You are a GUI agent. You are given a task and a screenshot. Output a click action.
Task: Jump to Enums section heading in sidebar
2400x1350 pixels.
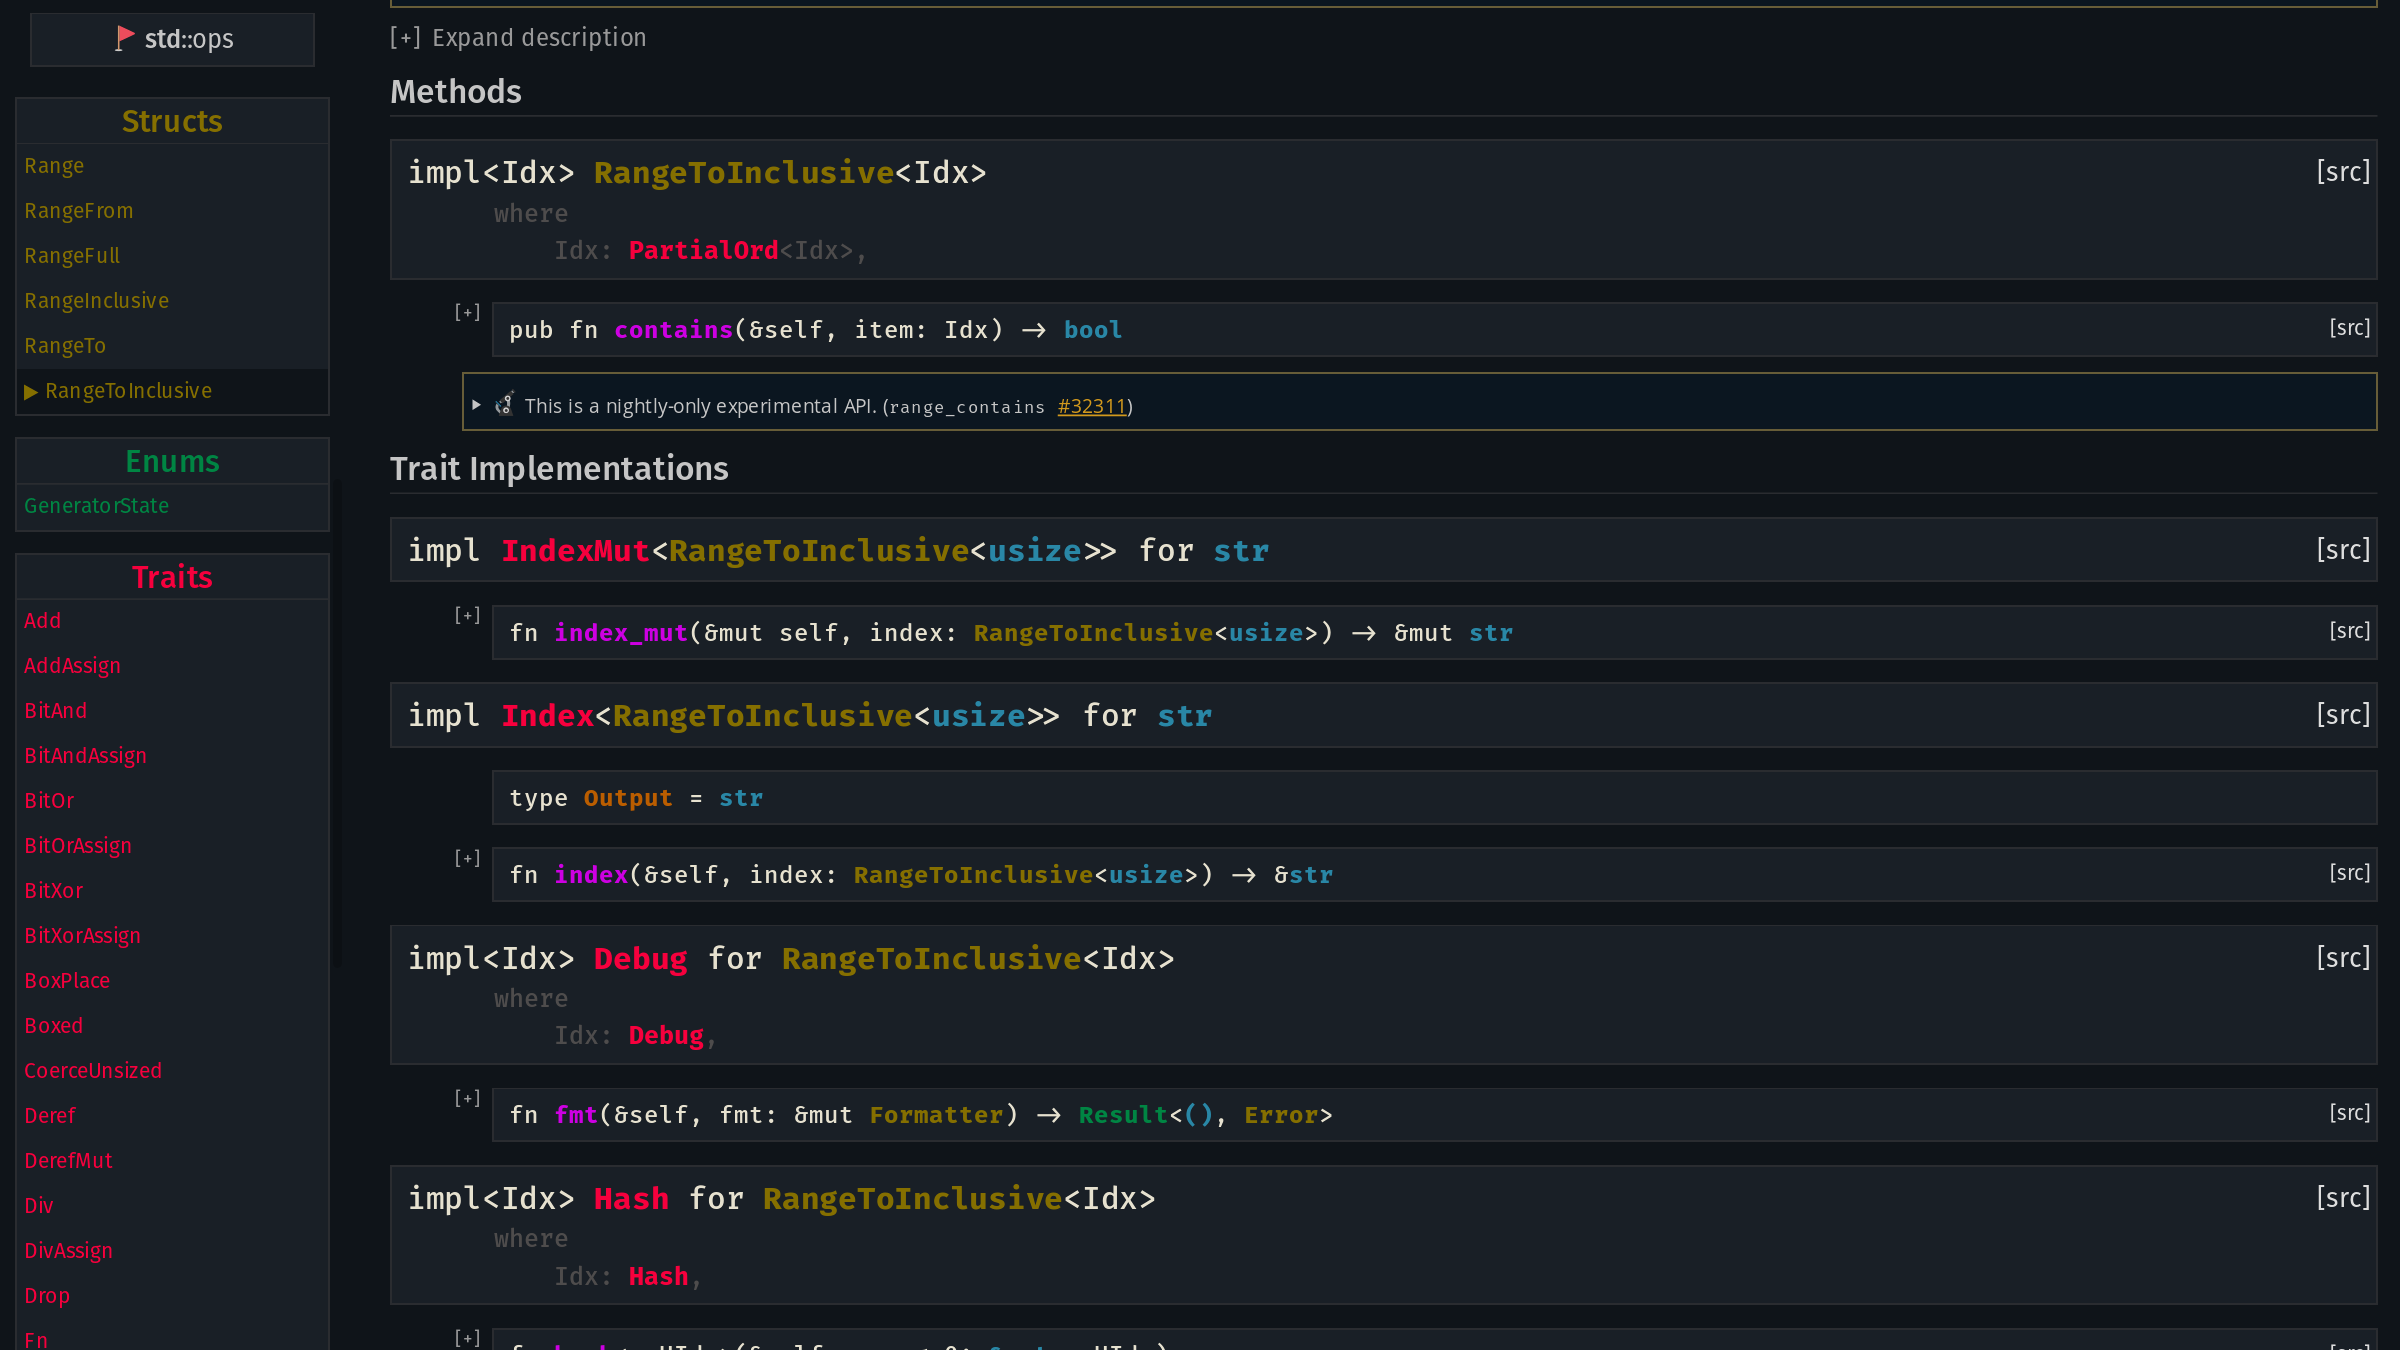[x=172, y=461]
